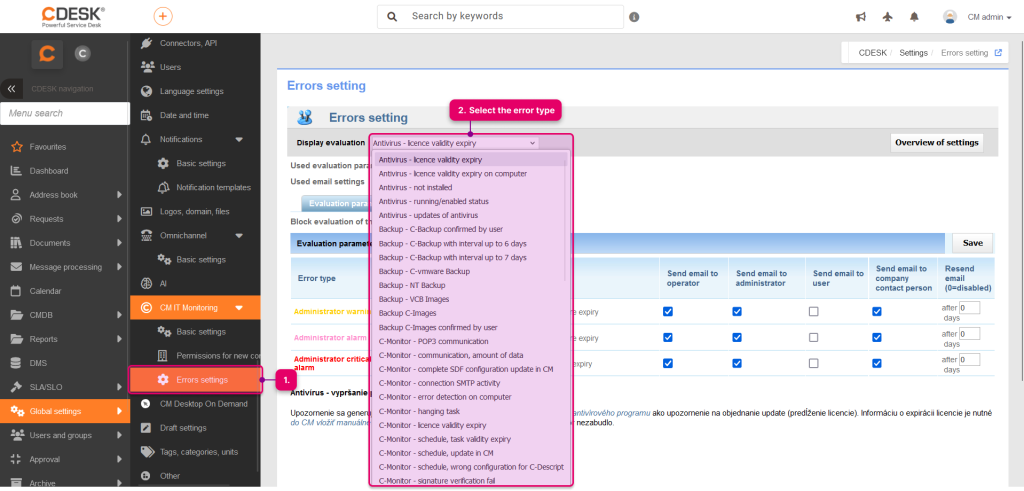
Task: Open Overview of settings
Action: (937, 142)
